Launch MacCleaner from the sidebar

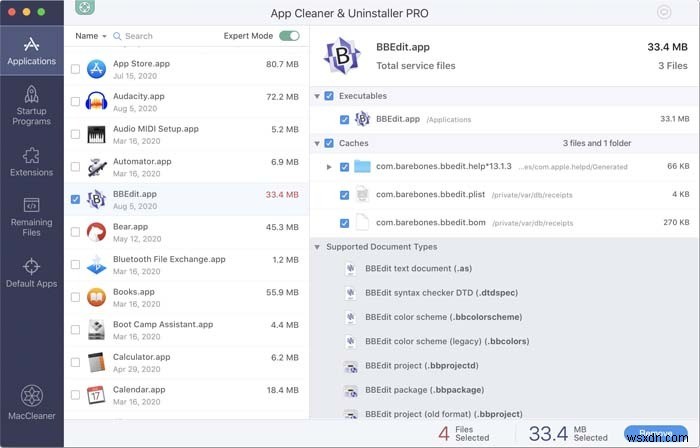[32, 402]
